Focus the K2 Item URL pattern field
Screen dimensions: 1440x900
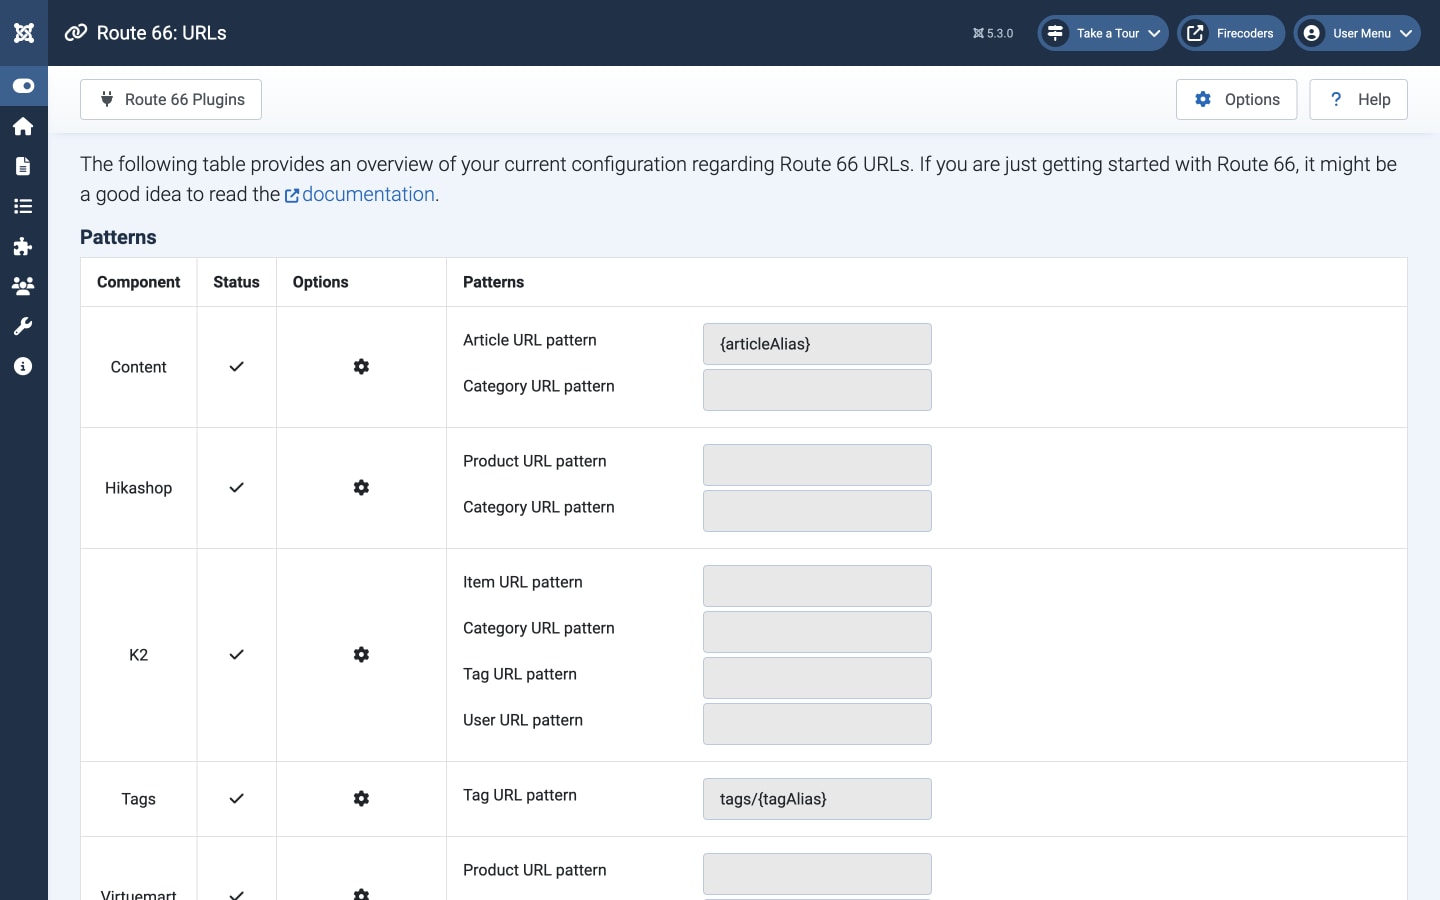click(x=817, y=586)
